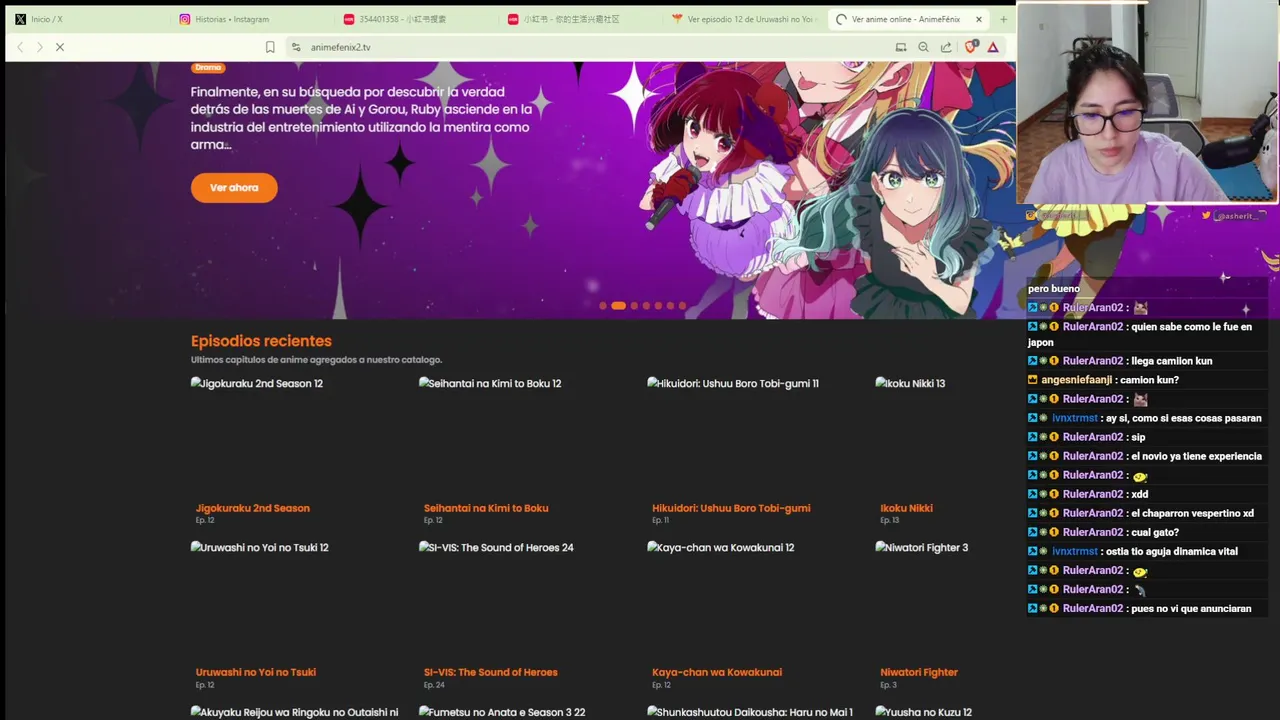Click the Episodios recientes heading
The width and height of the screenshot is (1280, 720).
click(x=261, y=341)
